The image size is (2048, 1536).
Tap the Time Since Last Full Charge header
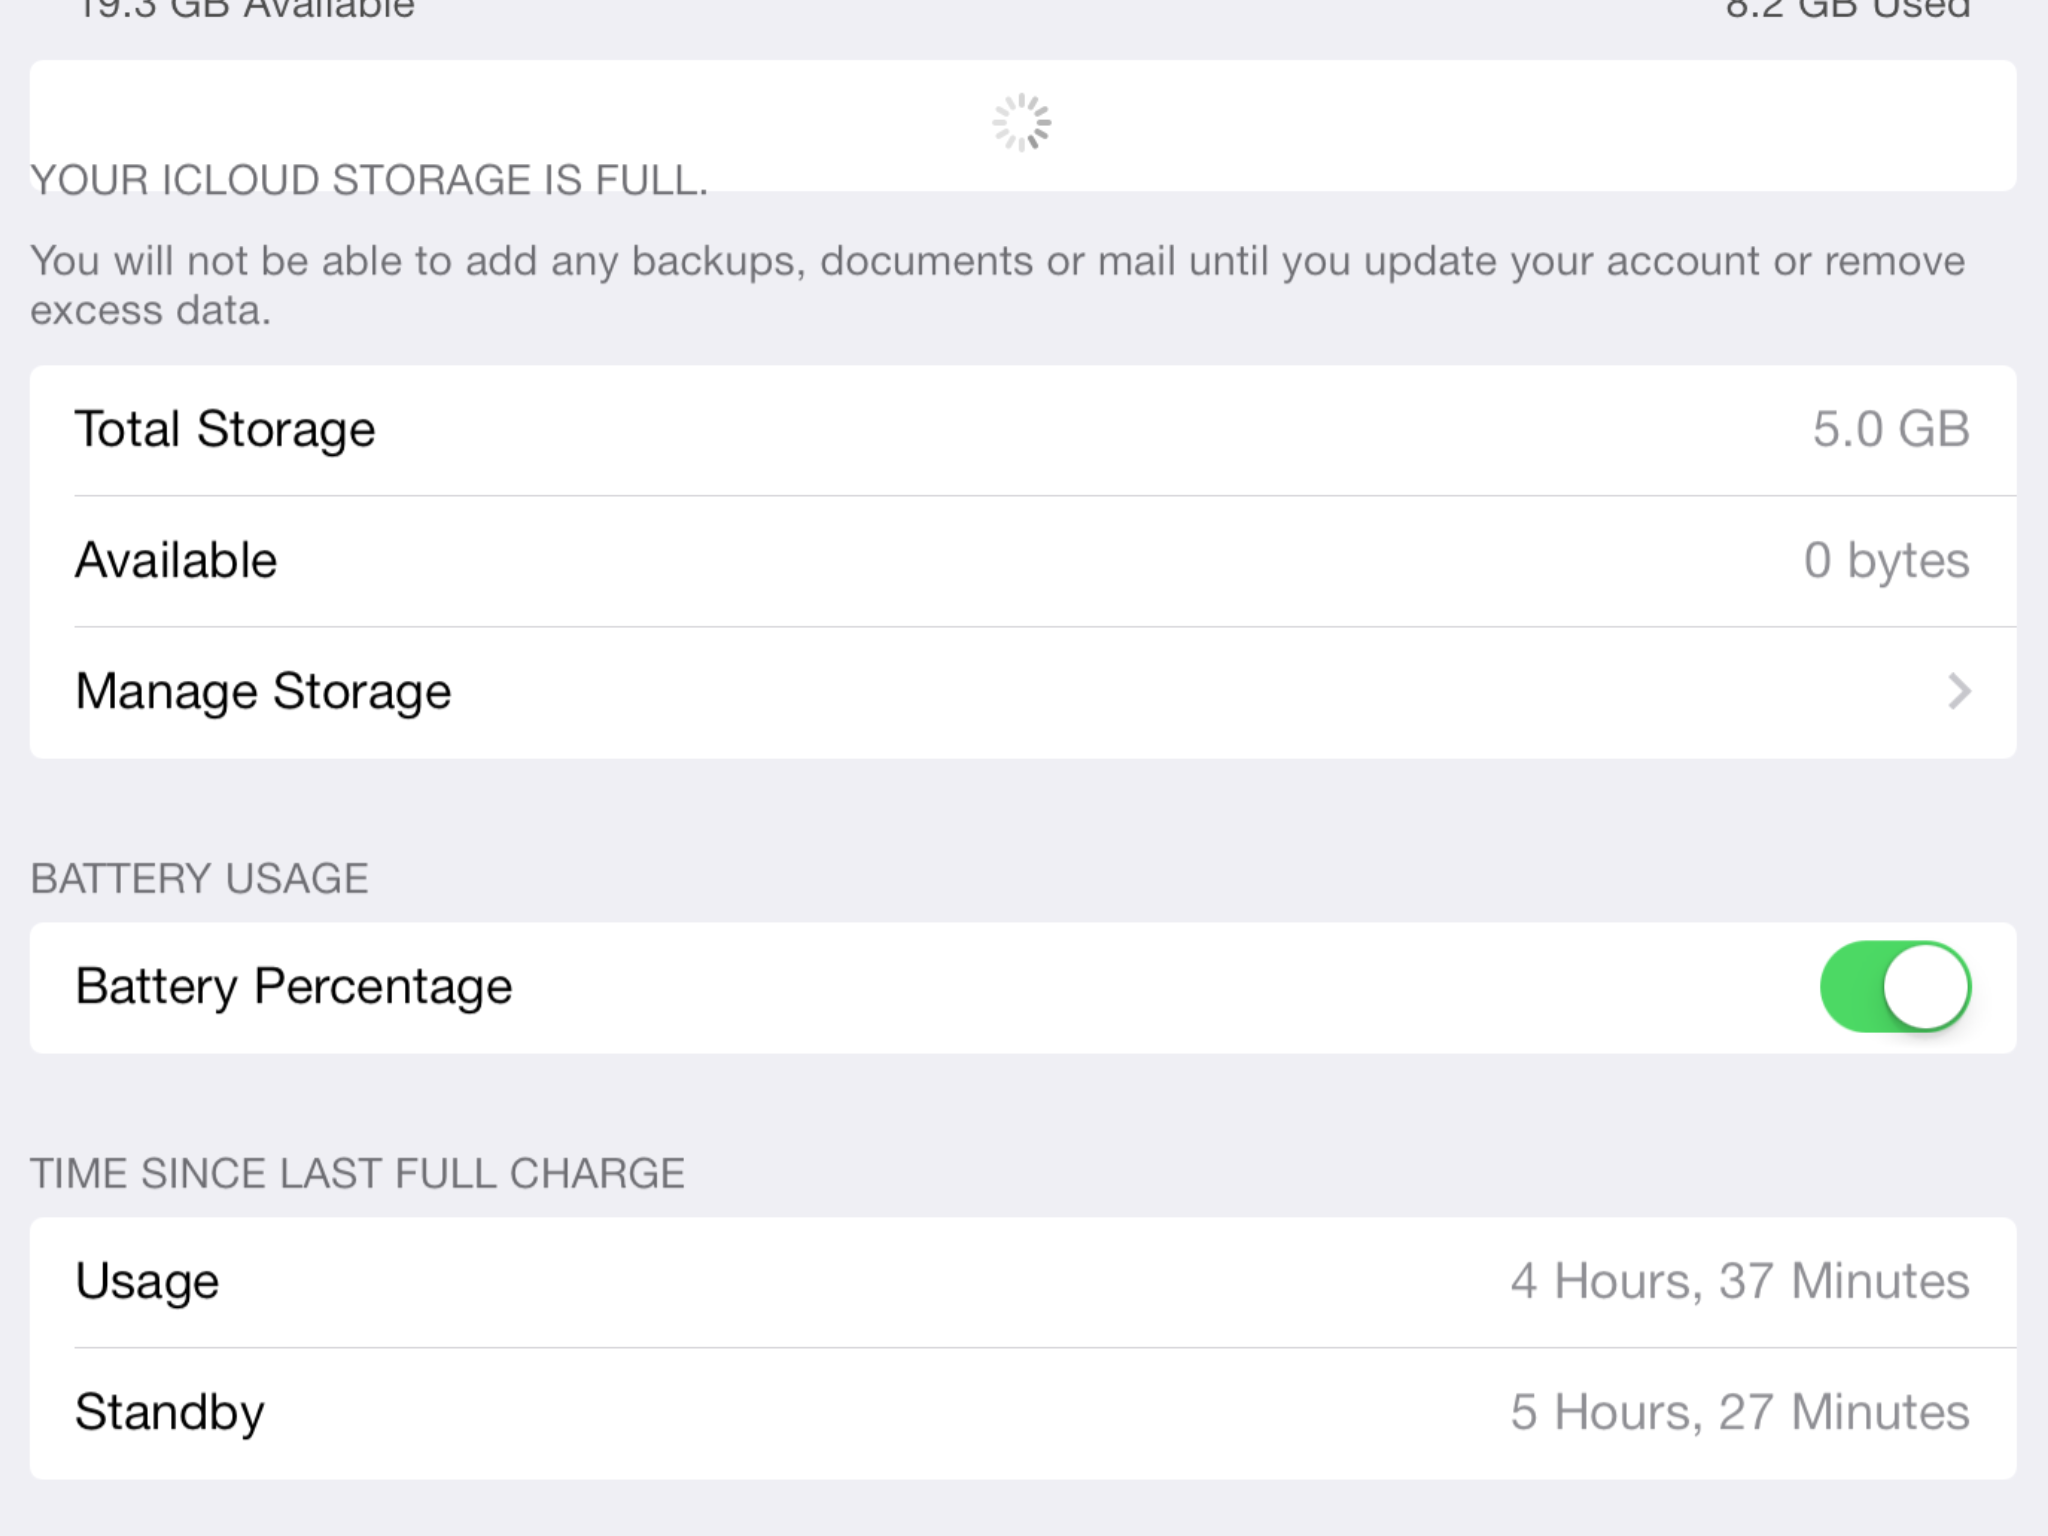point(357,1174)
